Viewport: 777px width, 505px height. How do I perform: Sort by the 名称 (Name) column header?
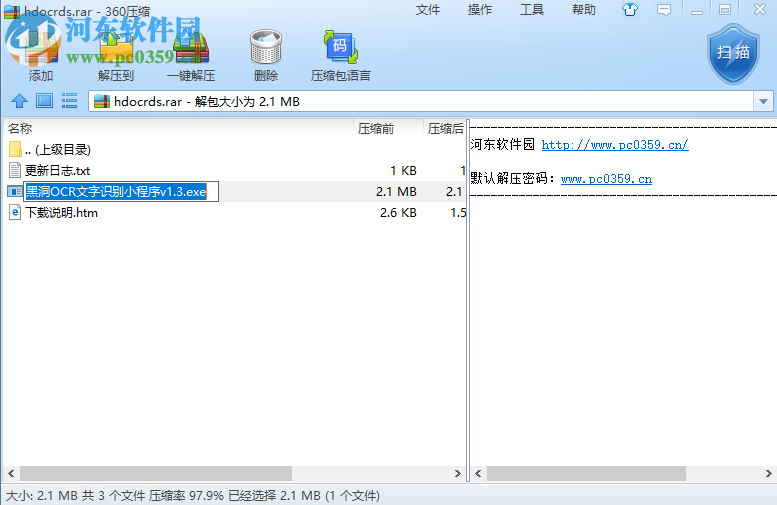178,129
